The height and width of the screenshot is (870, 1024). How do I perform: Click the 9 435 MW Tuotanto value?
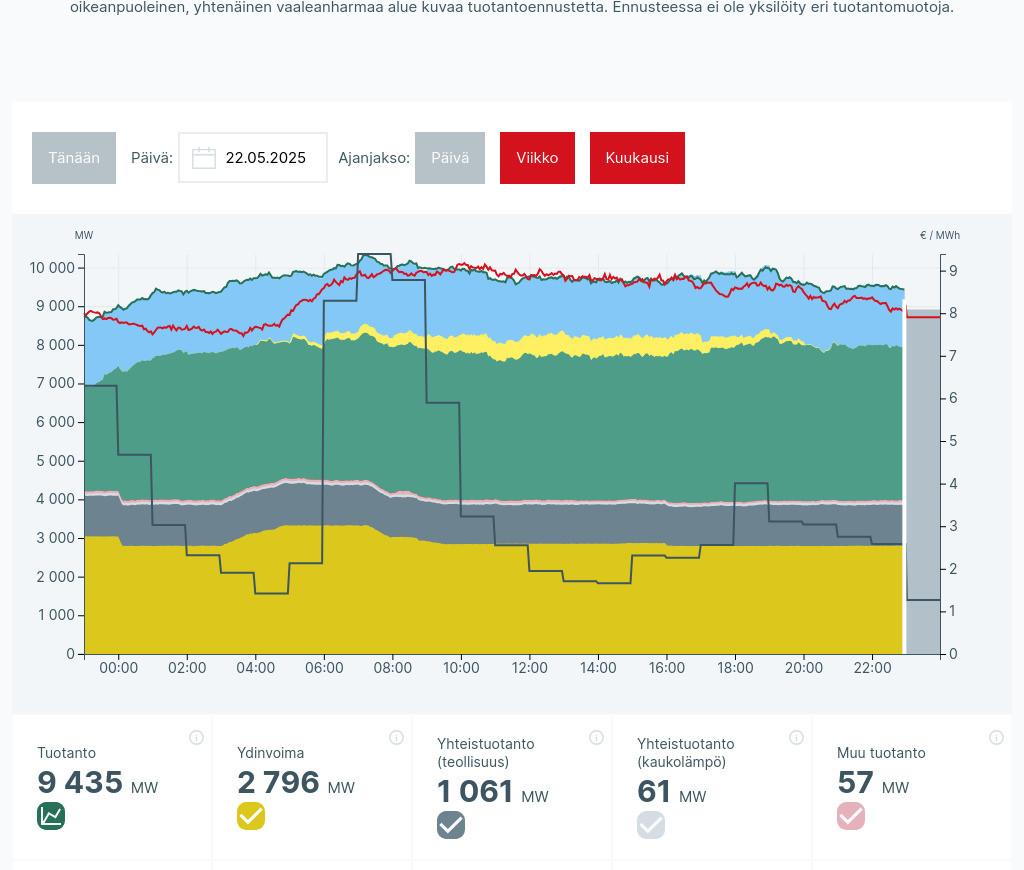click(x=80, y=782)
